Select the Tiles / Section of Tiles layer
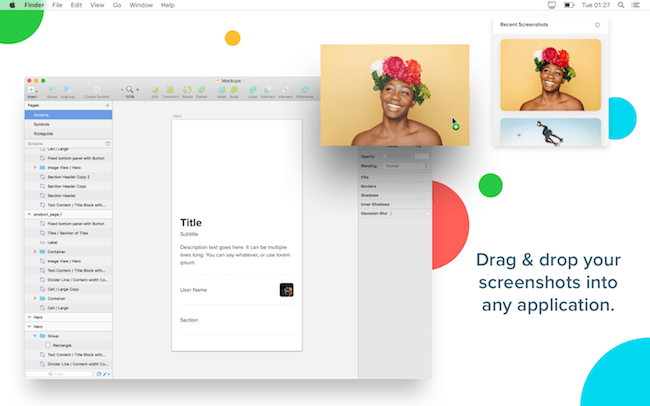 (68, 233)
